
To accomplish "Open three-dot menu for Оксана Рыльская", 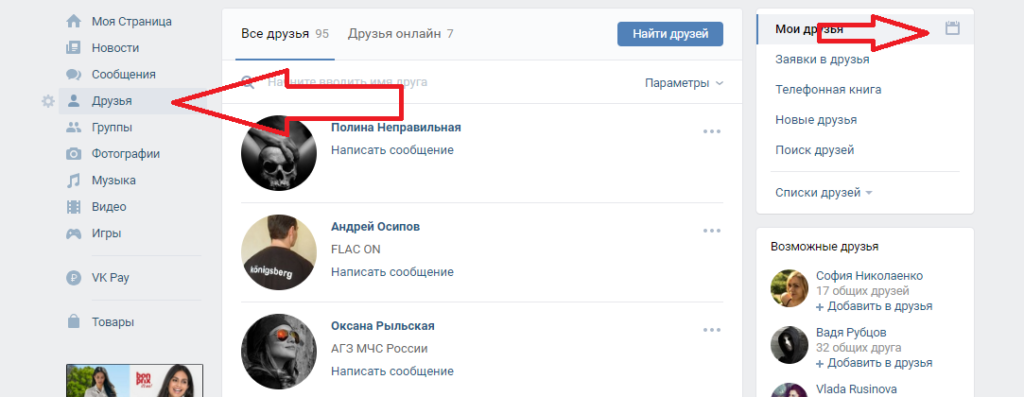I will coord(712,330).
